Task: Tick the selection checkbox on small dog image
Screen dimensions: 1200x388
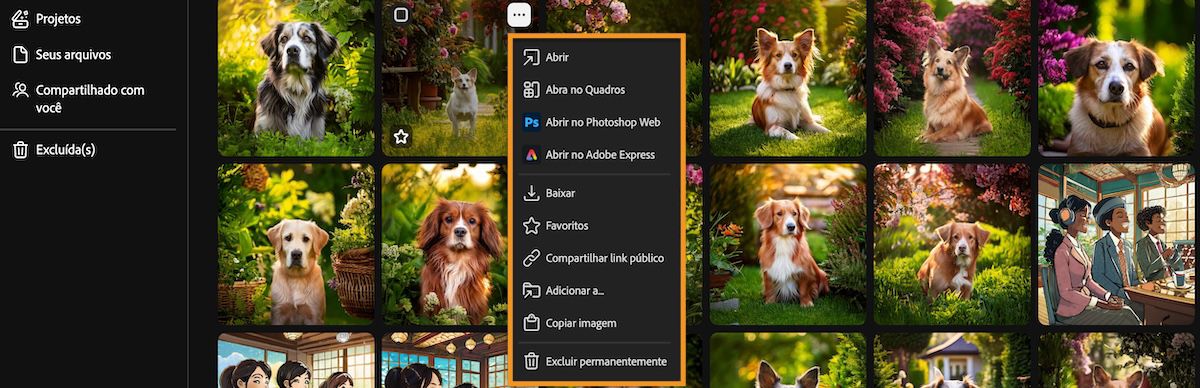Action: (x=401, y=15)
